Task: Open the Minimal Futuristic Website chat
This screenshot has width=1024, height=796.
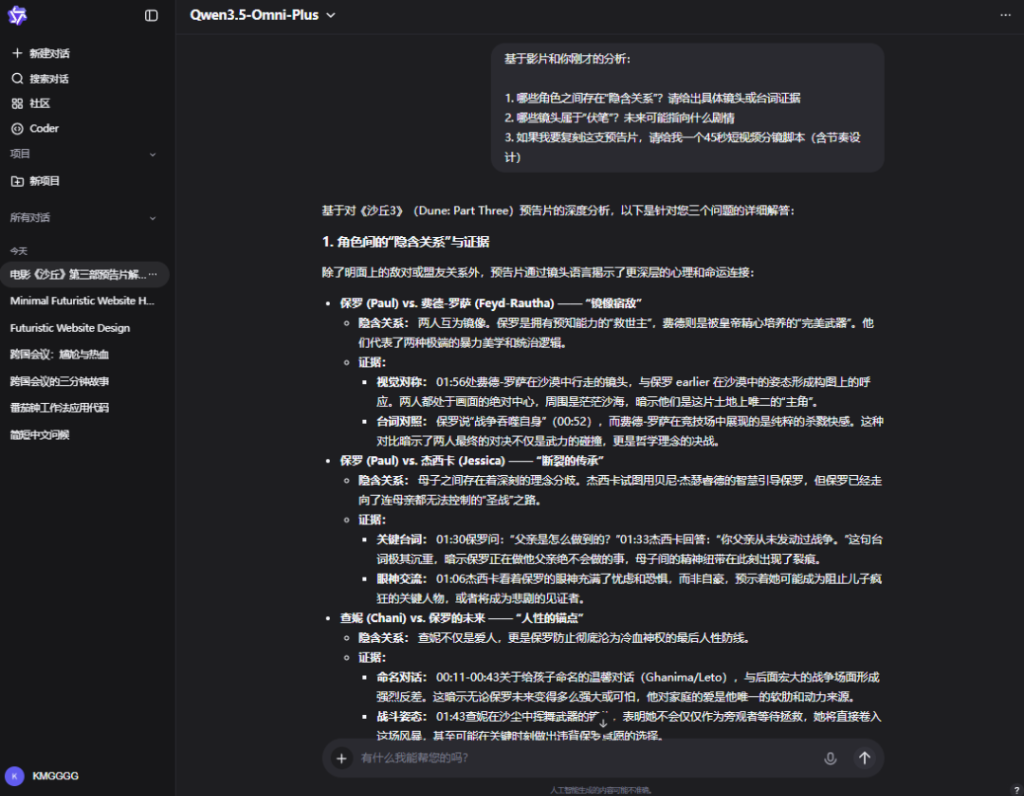Action: coord(82,300)
